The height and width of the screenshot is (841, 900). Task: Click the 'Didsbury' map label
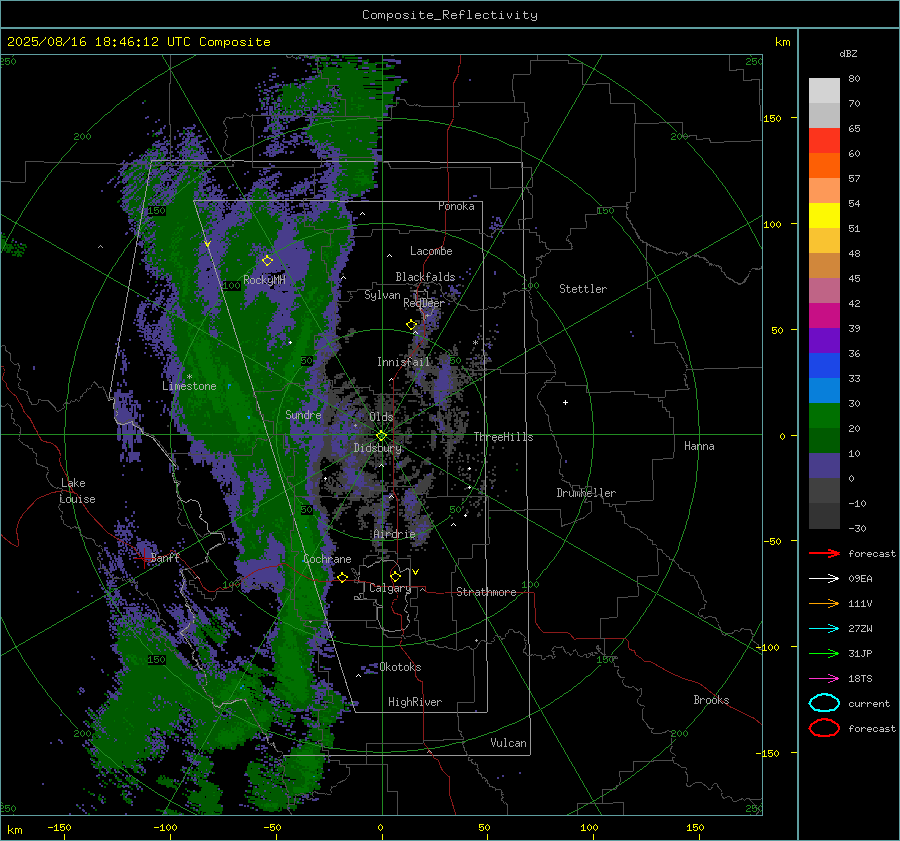[x=377, y=448]
